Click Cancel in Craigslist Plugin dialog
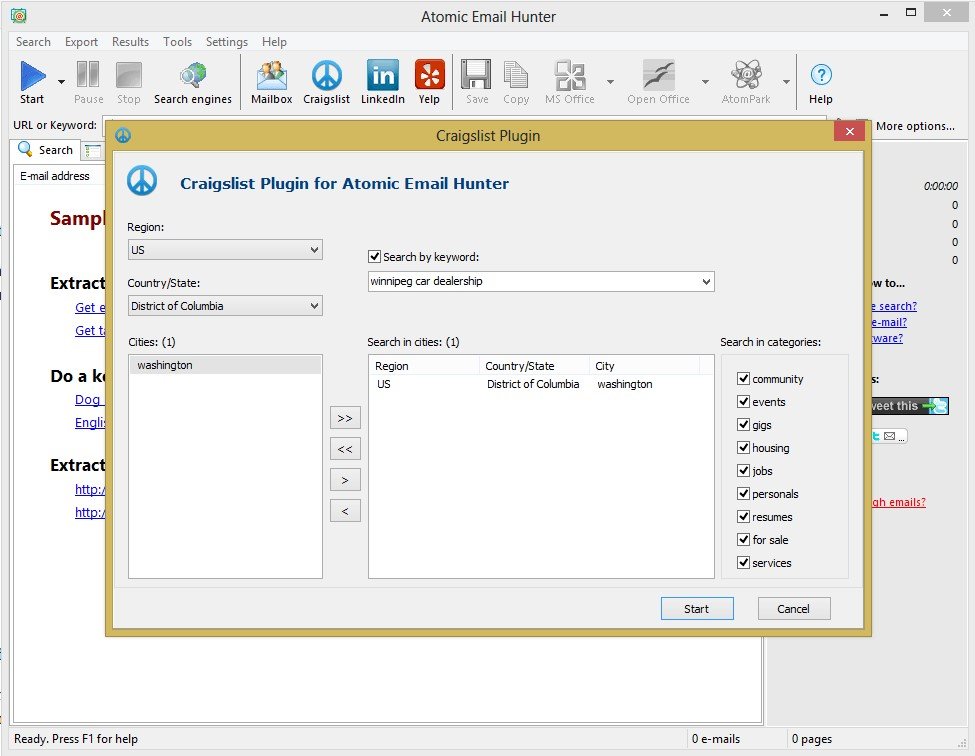This screenshot has width=975, height=756. [794, 609]
